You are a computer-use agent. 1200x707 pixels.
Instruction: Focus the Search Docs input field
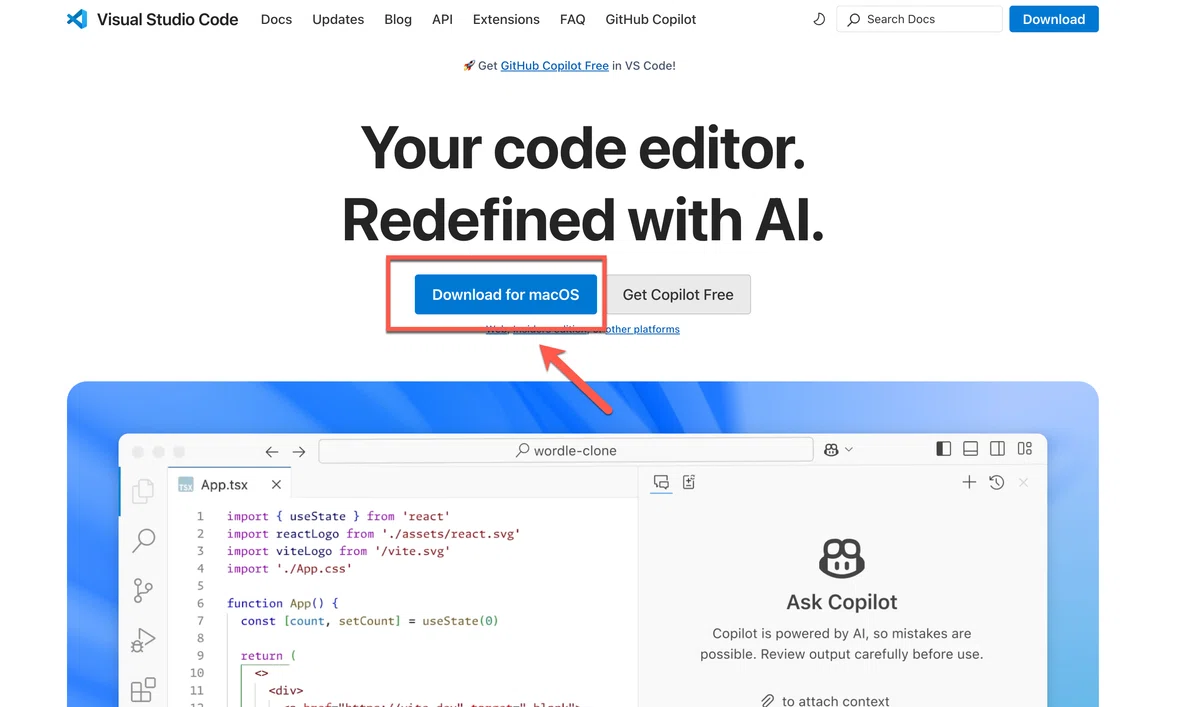coord(919,19)
